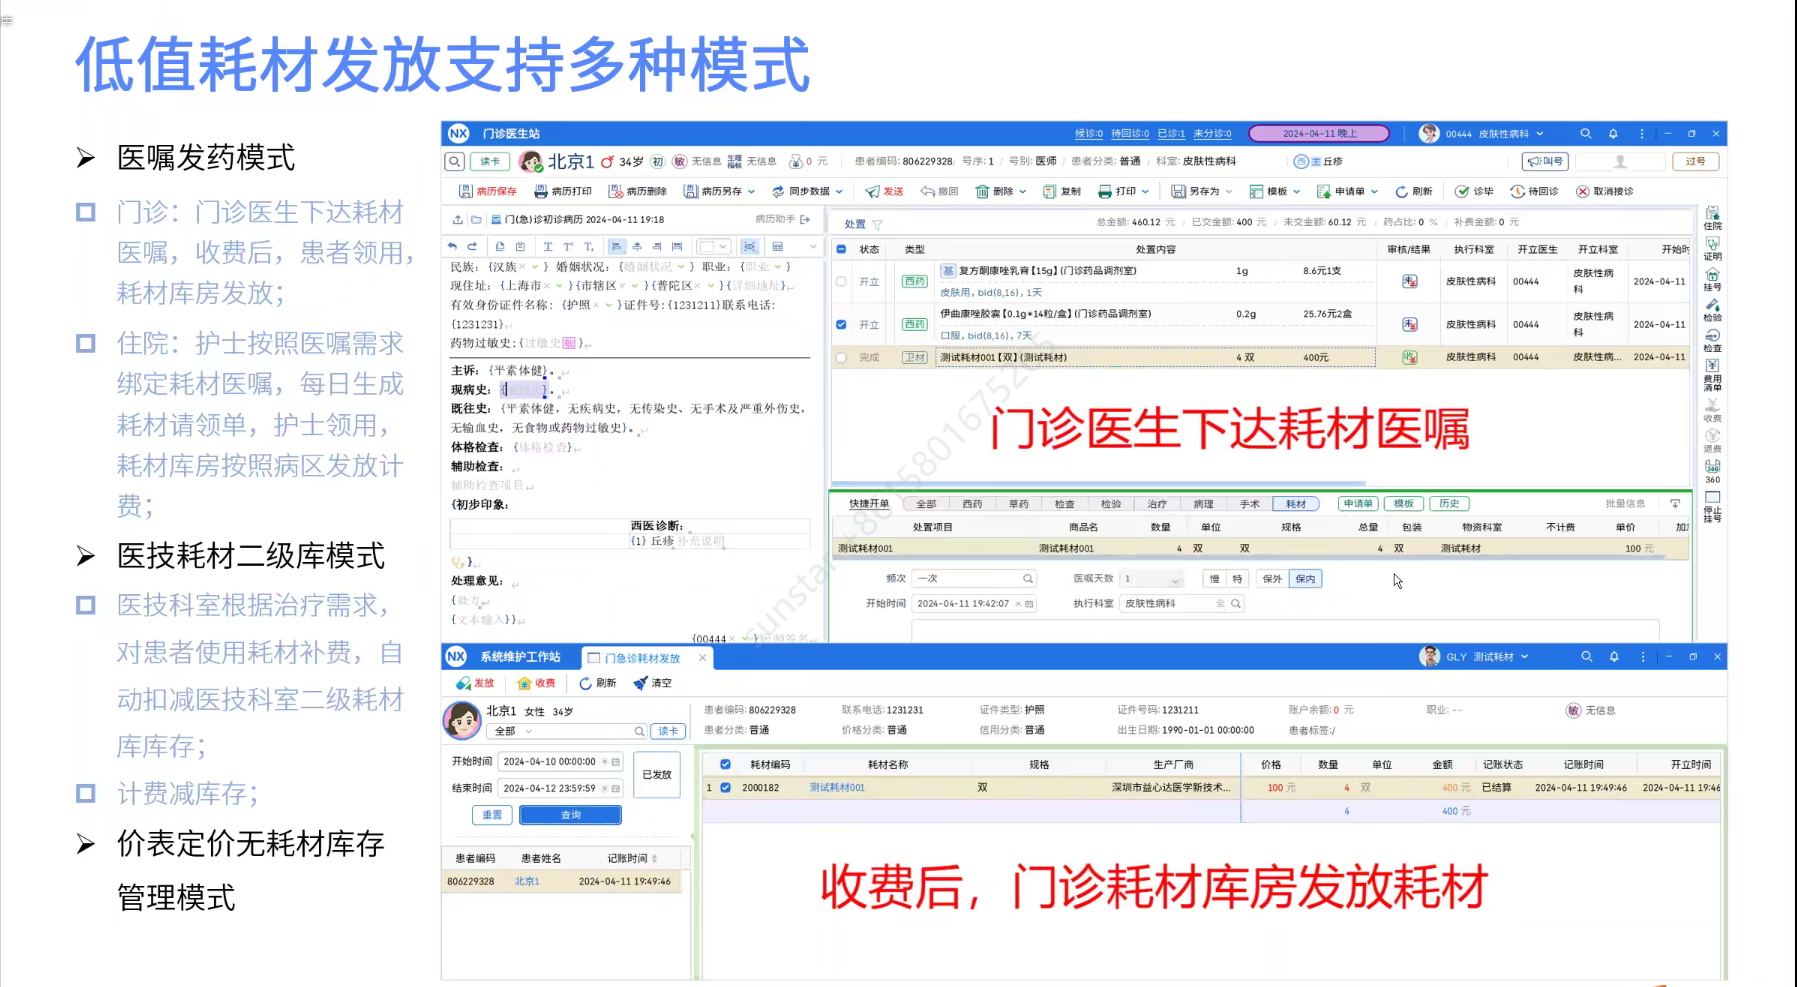Screen dimensions: 1797x987
Task: Select the 门急诊耗材发放 tab
Action: point(641,658)
